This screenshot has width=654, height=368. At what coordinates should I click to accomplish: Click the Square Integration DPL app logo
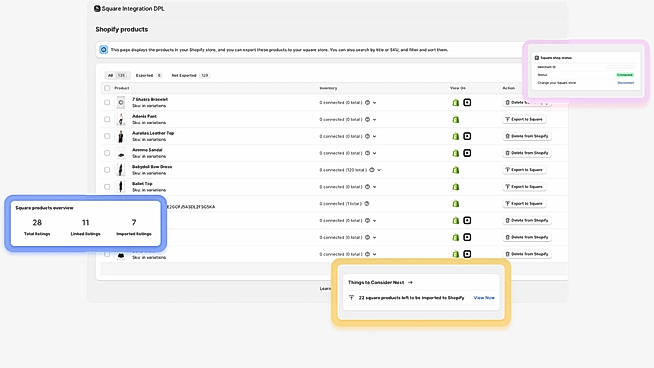point(97,8)
